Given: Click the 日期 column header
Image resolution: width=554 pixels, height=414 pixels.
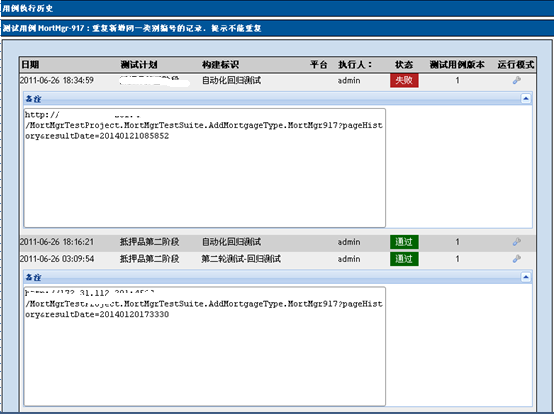Looking at the screenshot, I should coord(30,65).
